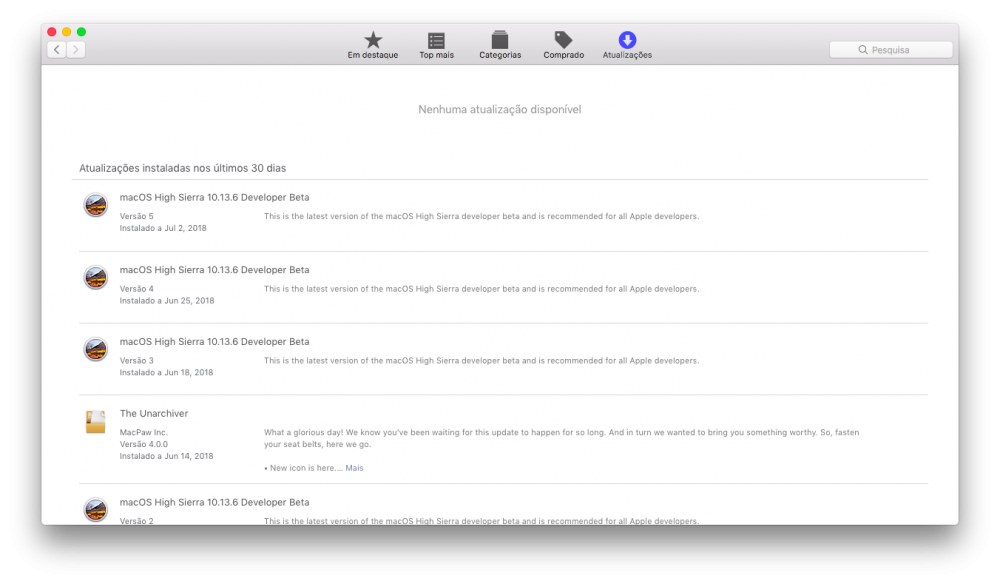Click the 'Versão 4' label
Viewport: 1000px width, 584px height.
[136, 289]
